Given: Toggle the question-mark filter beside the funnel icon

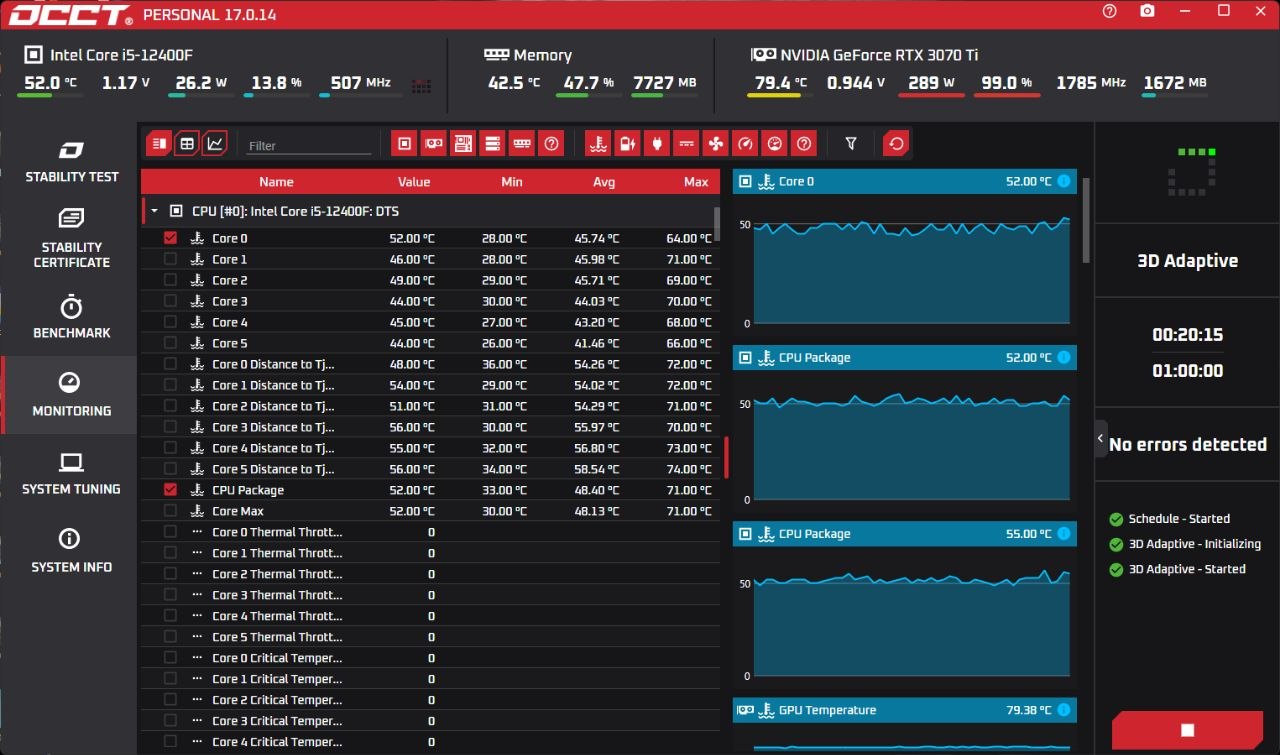Looking at the screenshot, I should [x=804, y=144].
